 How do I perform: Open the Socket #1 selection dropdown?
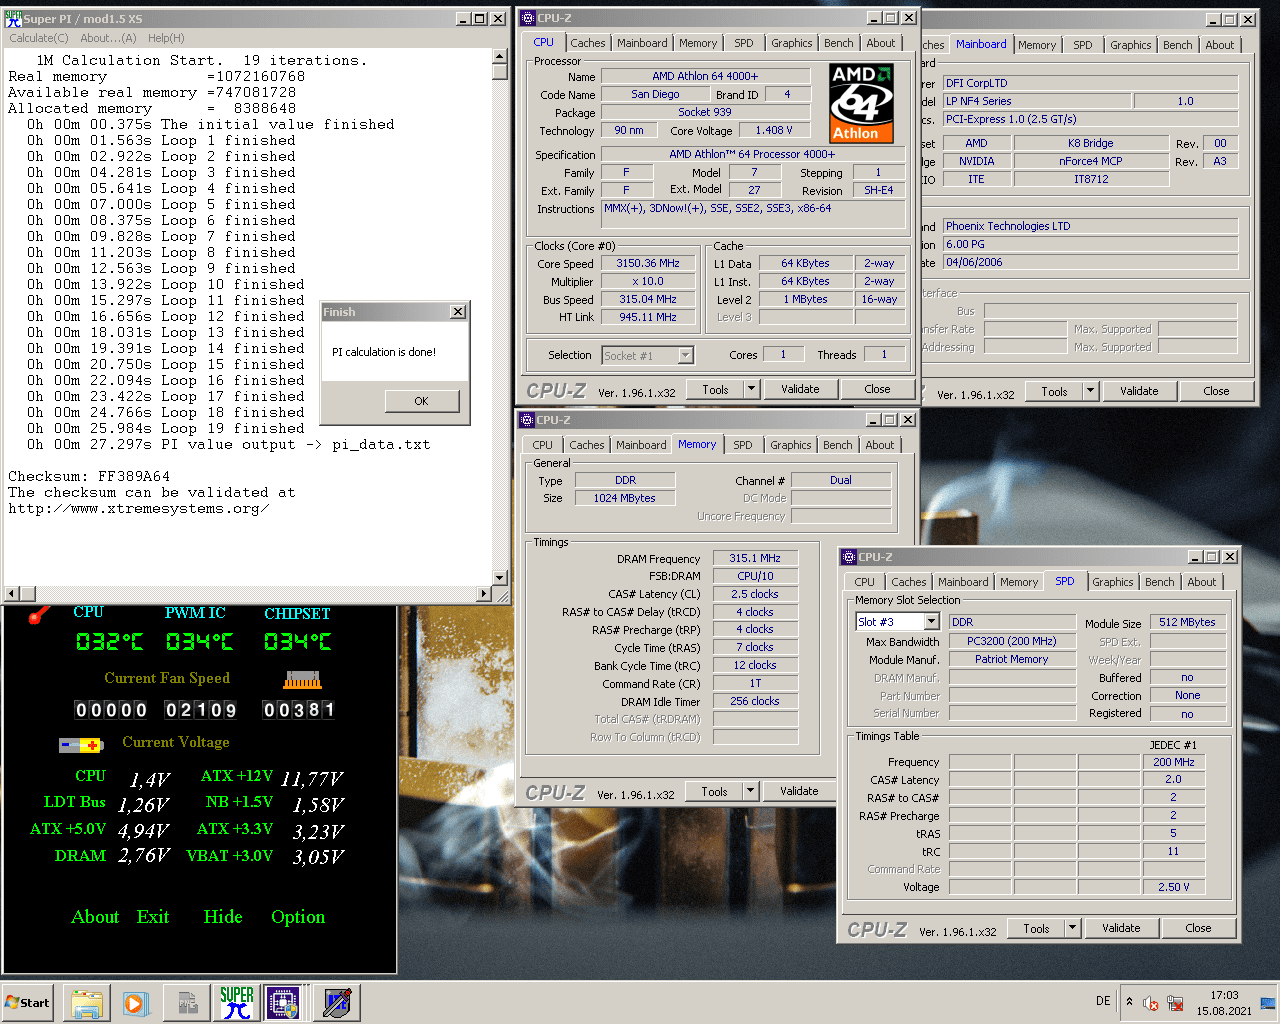685,355
